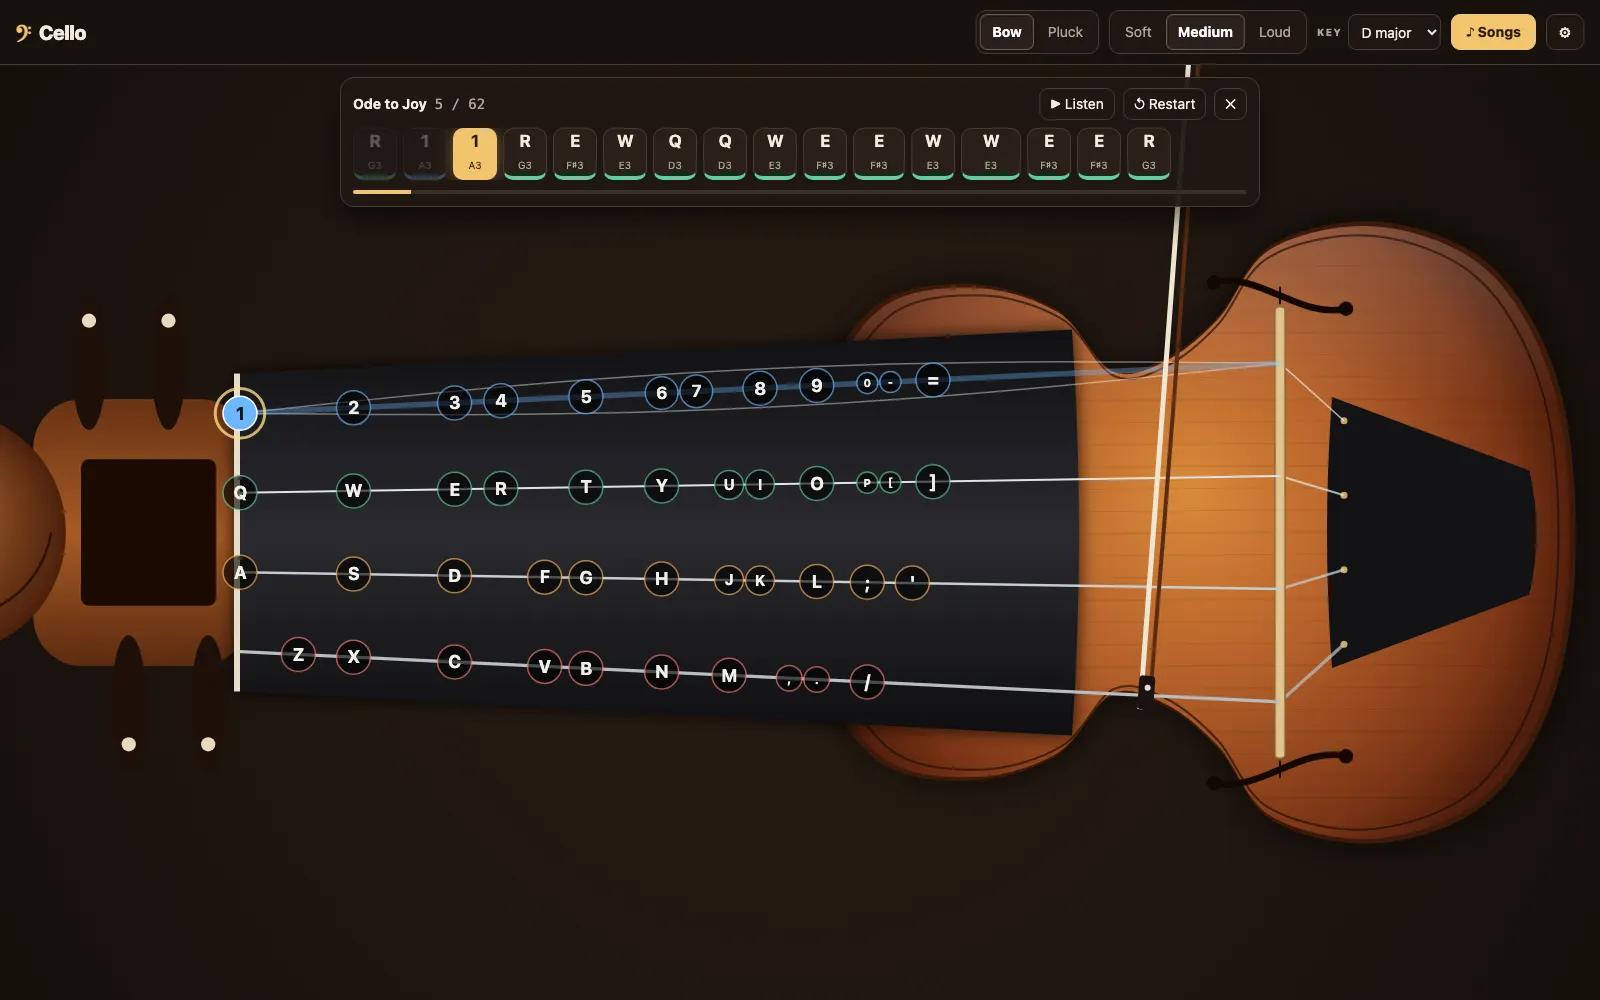This screenshot has height=1000, width=1600.
Task: Play fingerboard note 4
Action: click(501, 401)
